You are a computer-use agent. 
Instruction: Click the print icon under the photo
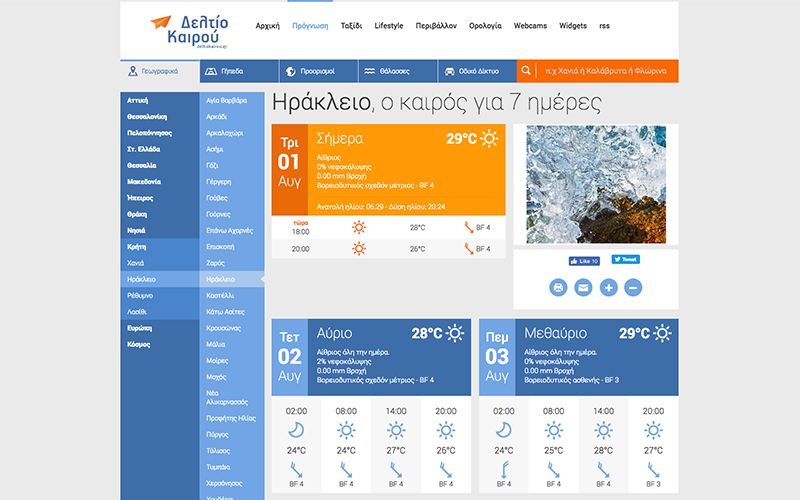click(558, 288)
